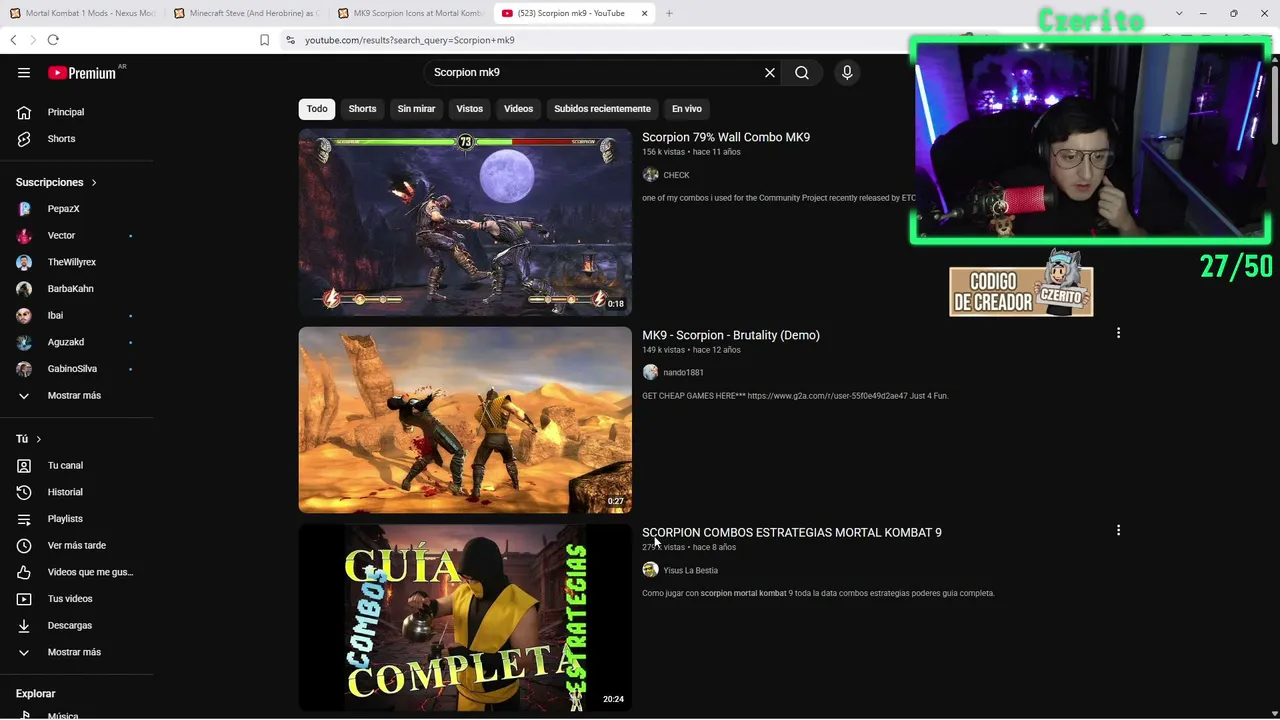Click description starting "Como jugar con scorpion"
This screenshot has width=1280, height=720.
point(818,593)
